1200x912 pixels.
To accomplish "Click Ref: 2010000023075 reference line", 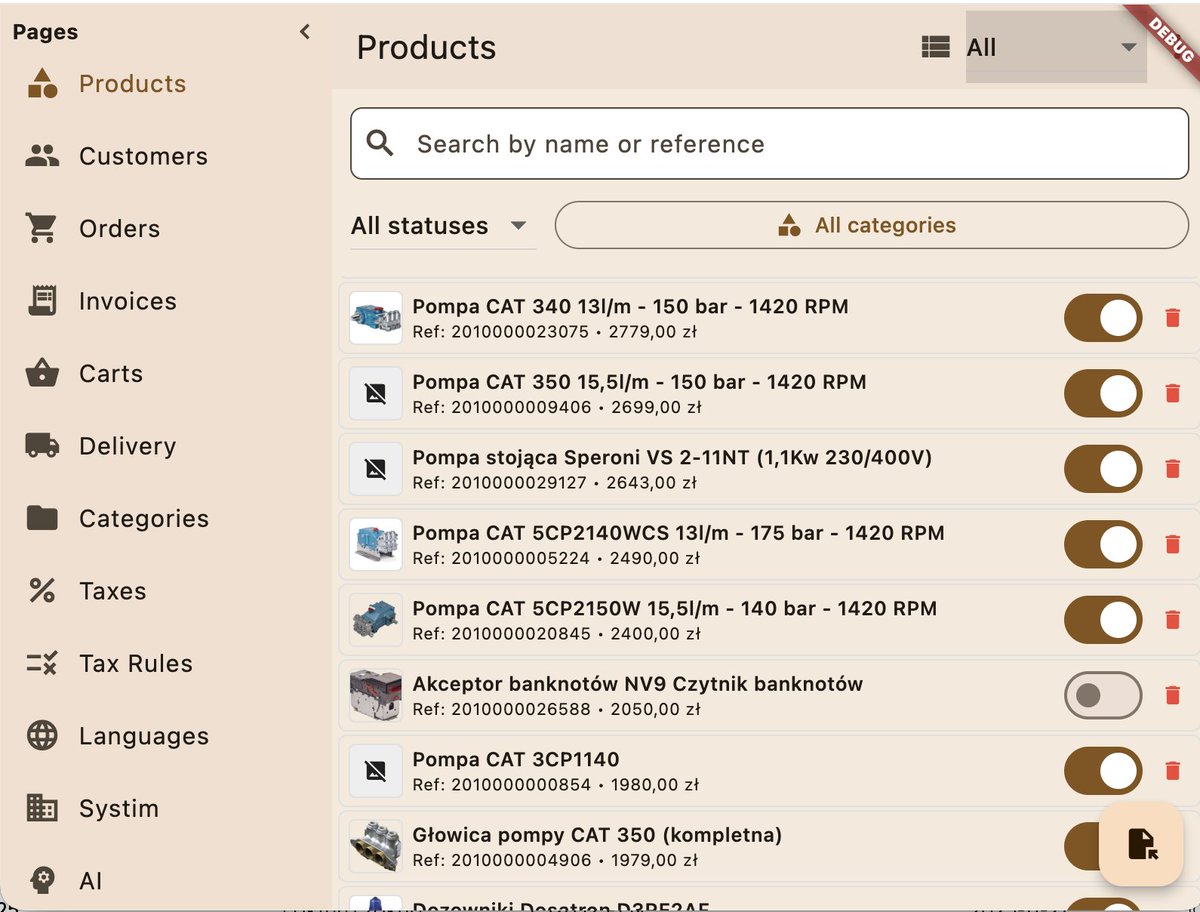I will click(555, 332).
